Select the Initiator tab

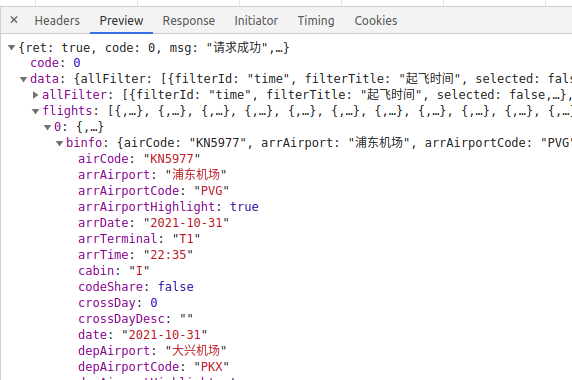point(256,21)
